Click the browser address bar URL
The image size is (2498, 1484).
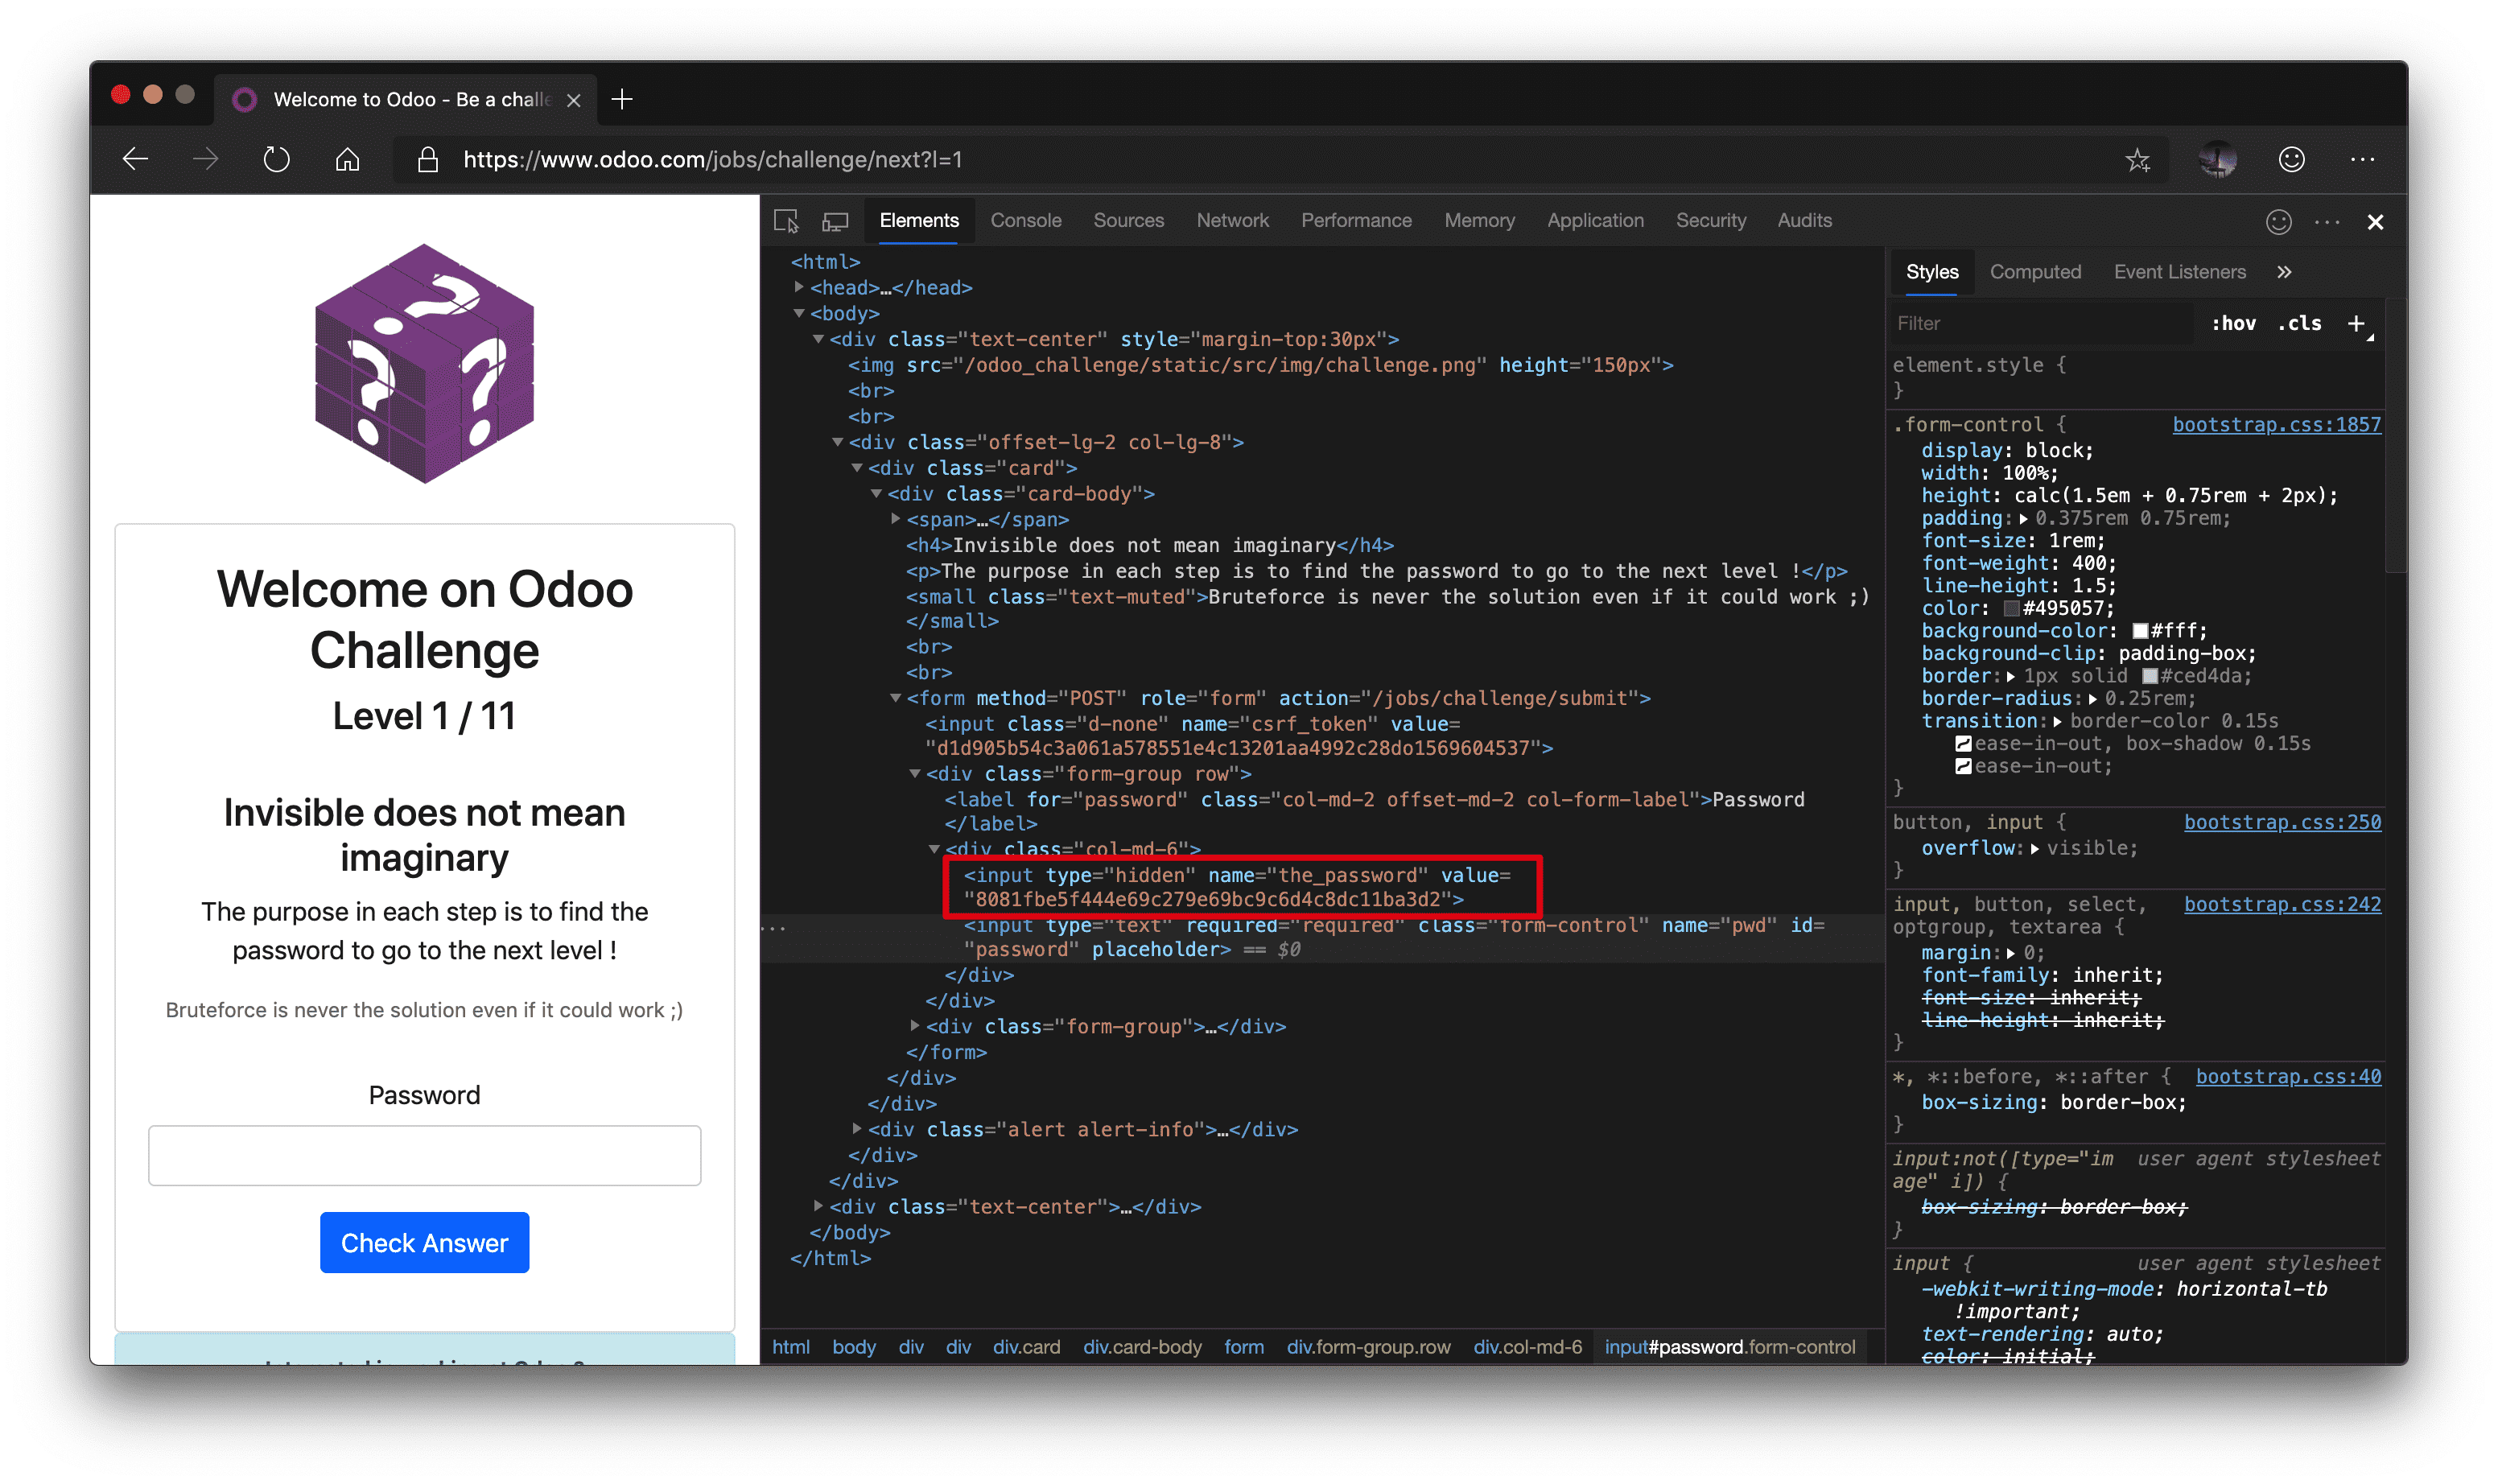click(712, 159)
